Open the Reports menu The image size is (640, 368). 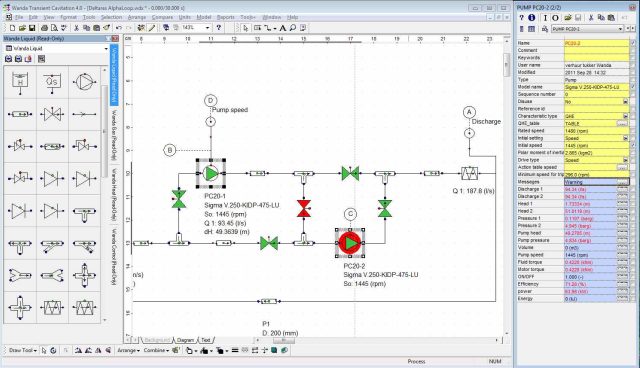[225, 17]
